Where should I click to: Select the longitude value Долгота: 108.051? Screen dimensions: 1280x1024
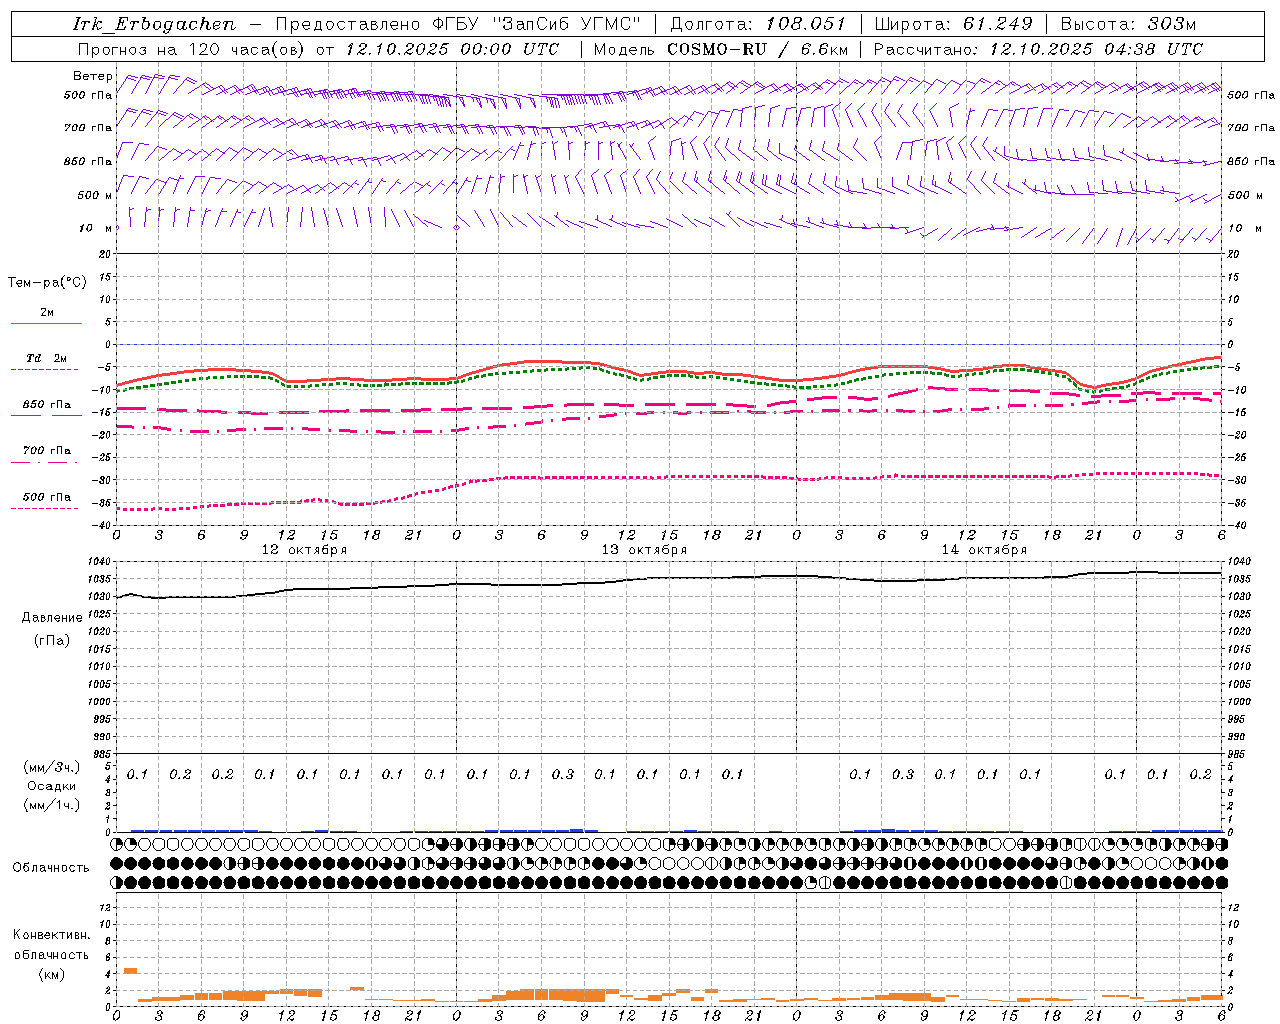click(758, 24)
